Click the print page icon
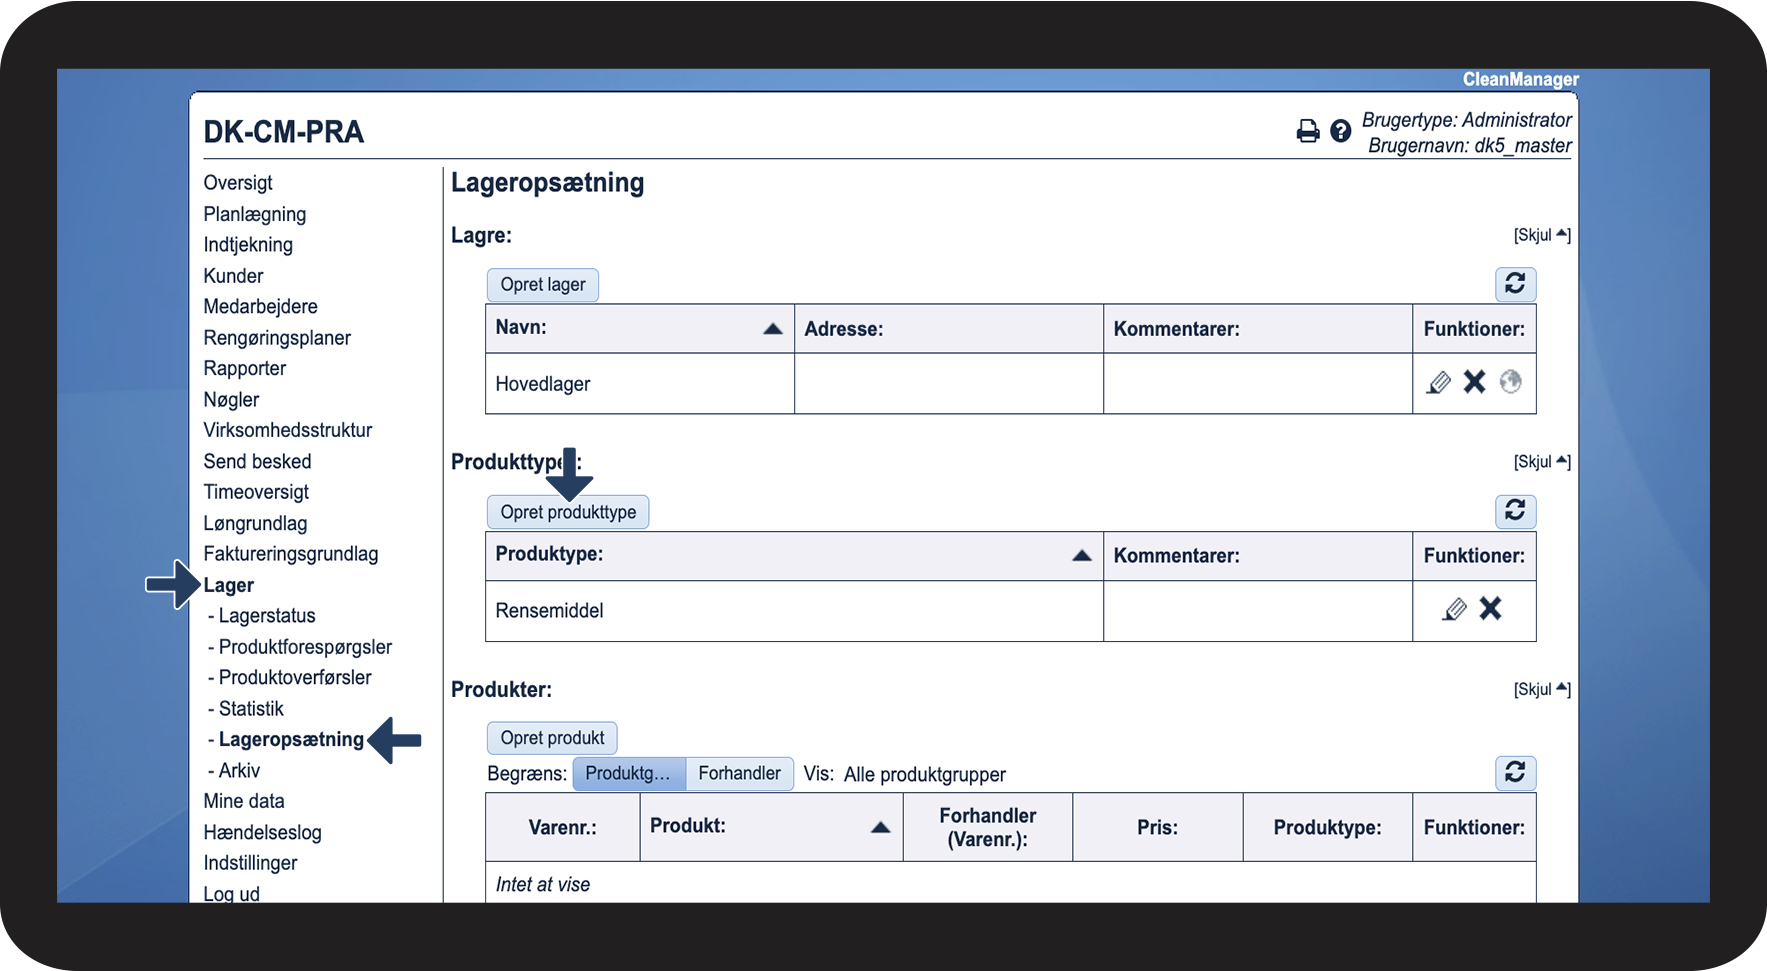The height and width of the screenshot is (971, 1767). [1307, 131]
